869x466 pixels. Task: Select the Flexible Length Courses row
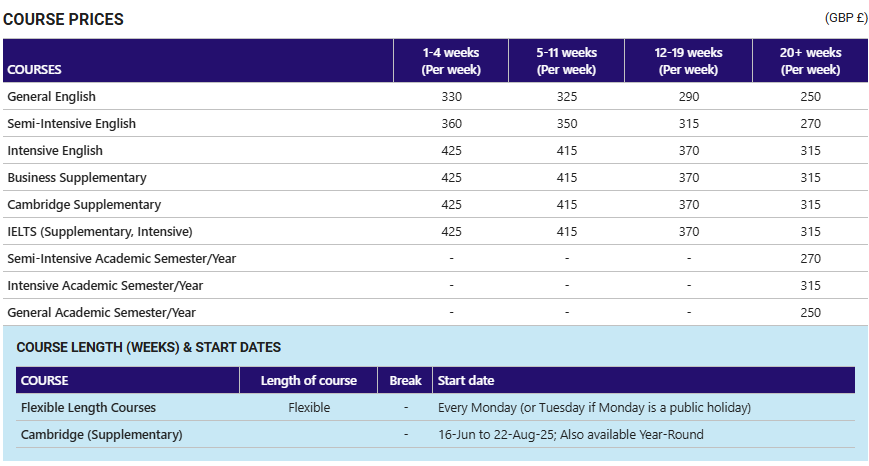coord(435,408)
